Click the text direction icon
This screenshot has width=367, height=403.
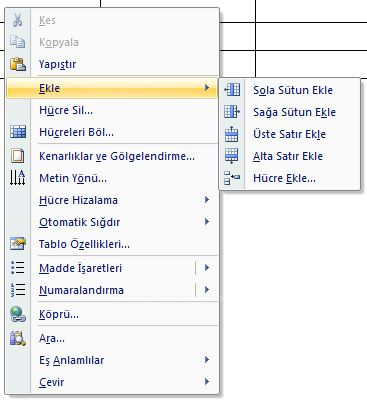pyautogui.click(x=18, y=178)
